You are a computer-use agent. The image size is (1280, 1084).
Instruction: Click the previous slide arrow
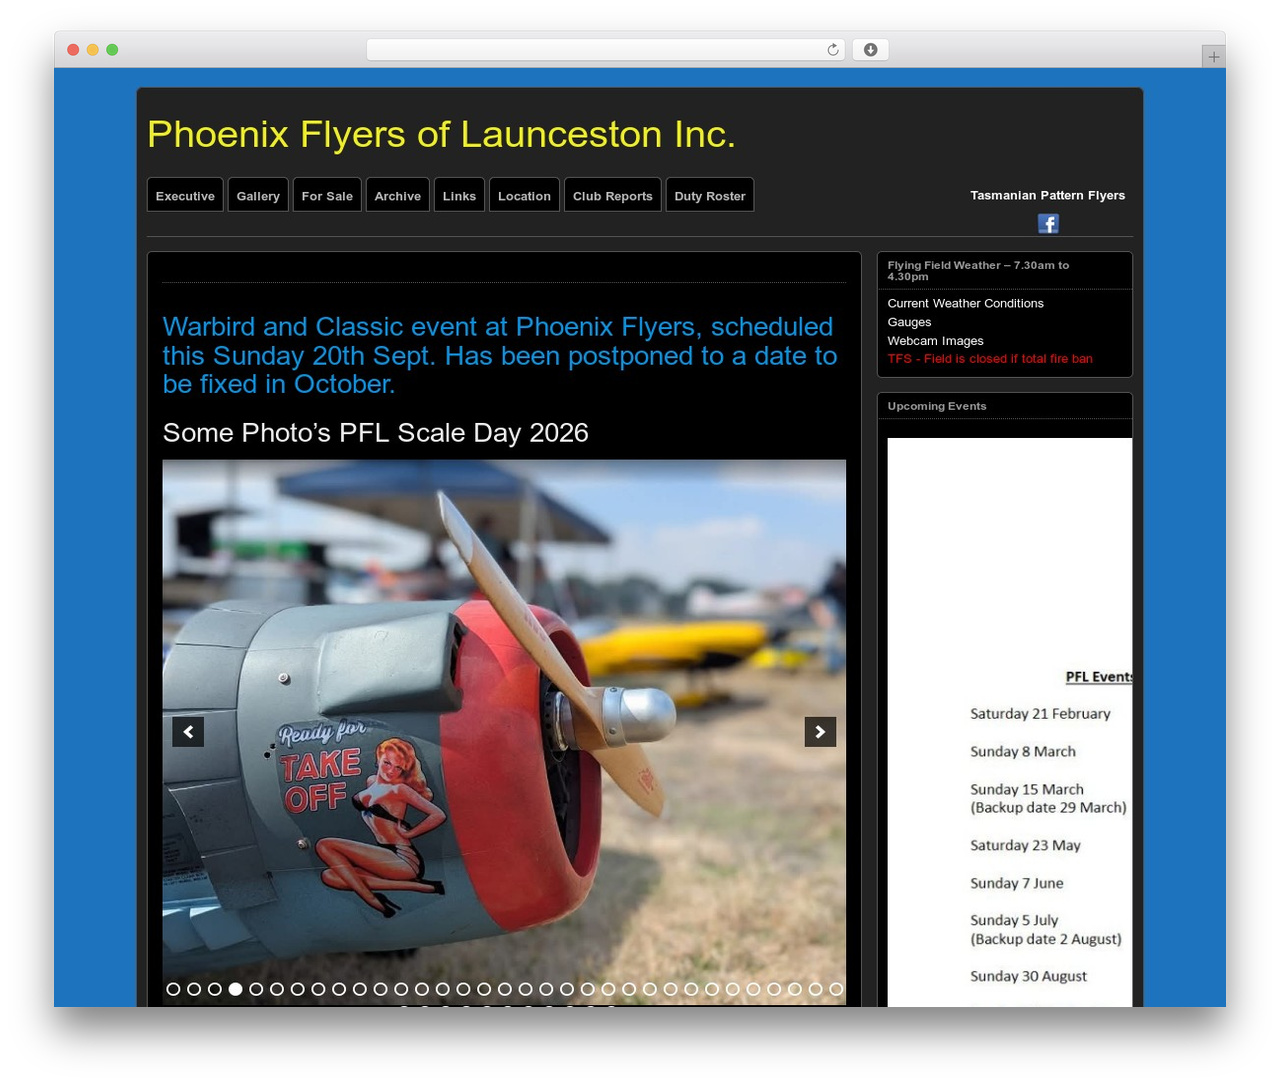[x=188, y=732]
